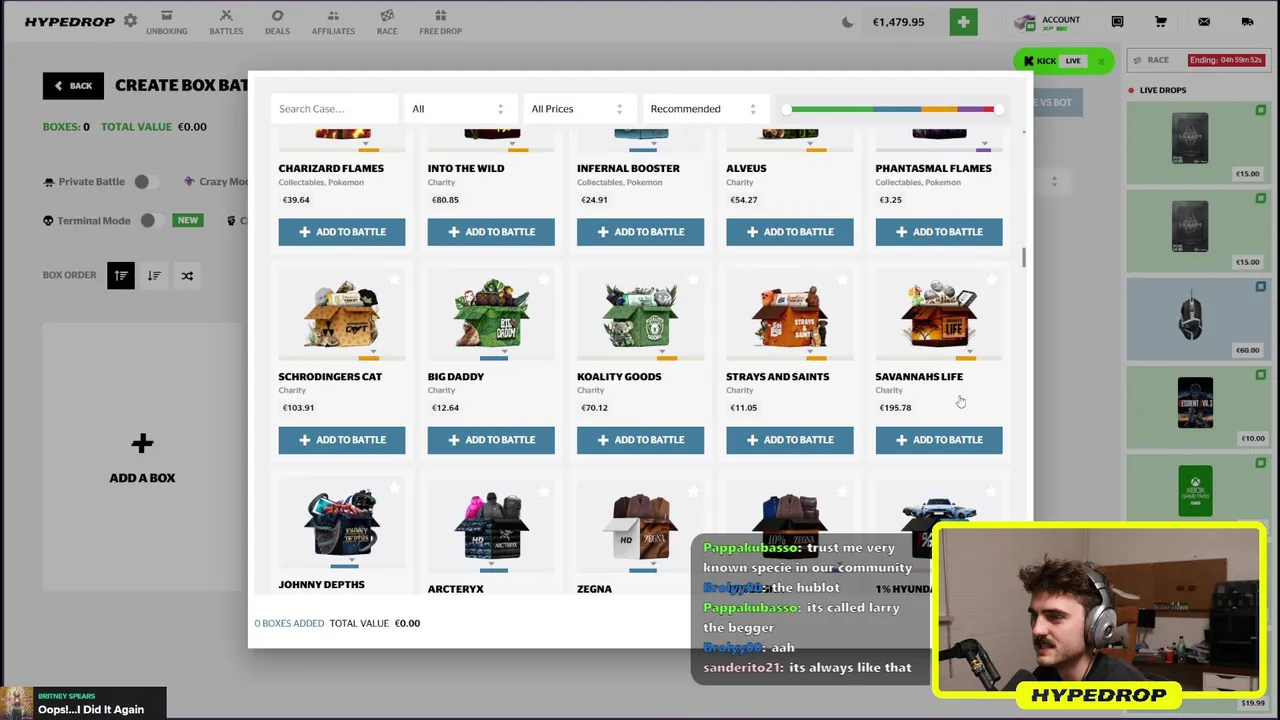Click the €1,479.95 balance display
This screenshot has height=720, width=1280.
point(899,22)
